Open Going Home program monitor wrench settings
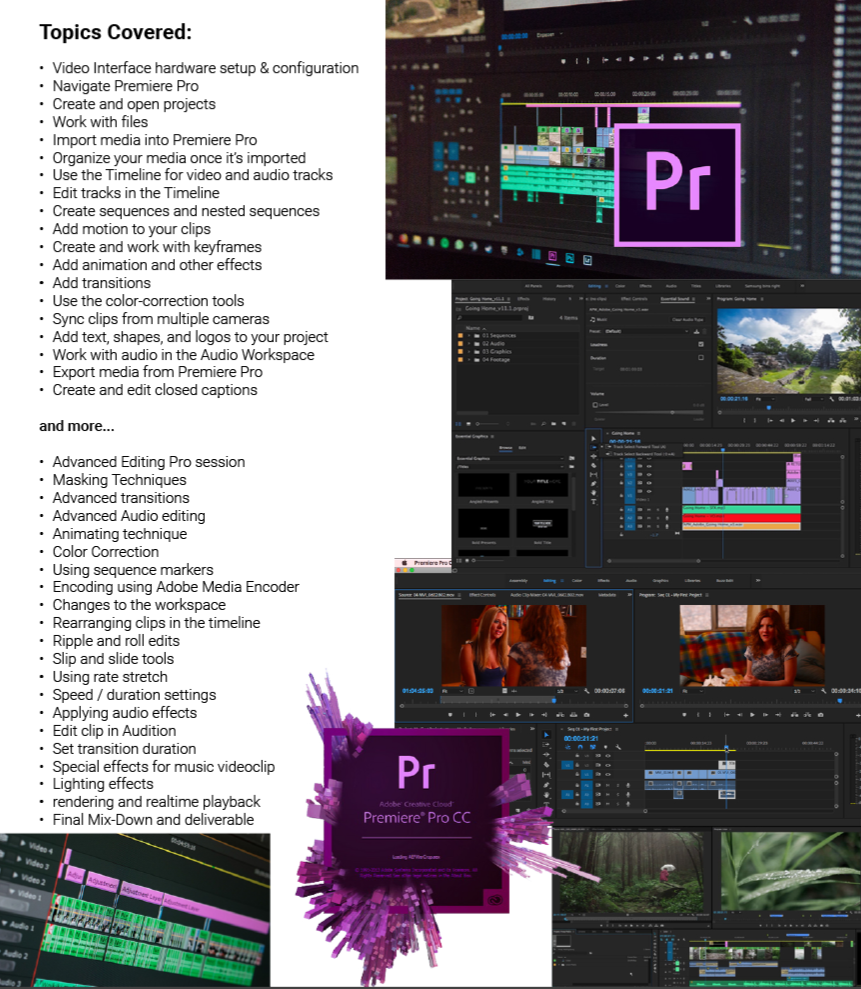Viewport: 861px width, 989px height. [831, 399]
